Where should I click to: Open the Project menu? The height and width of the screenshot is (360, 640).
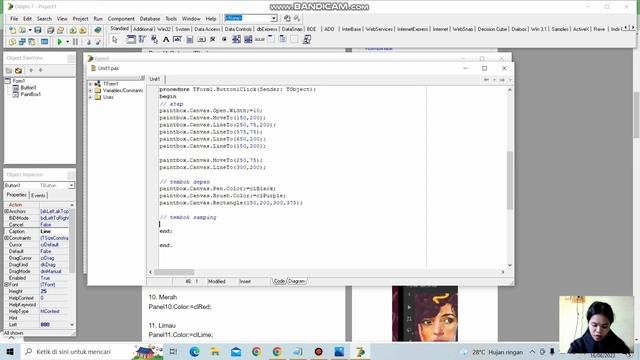point(80,19)
